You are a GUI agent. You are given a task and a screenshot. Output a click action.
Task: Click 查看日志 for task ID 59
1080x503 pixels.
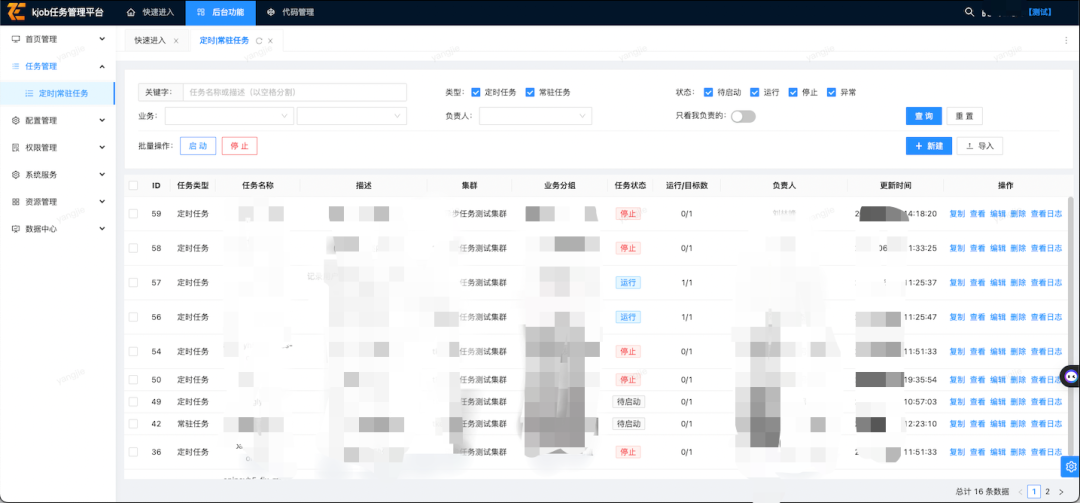(1046, 214)
